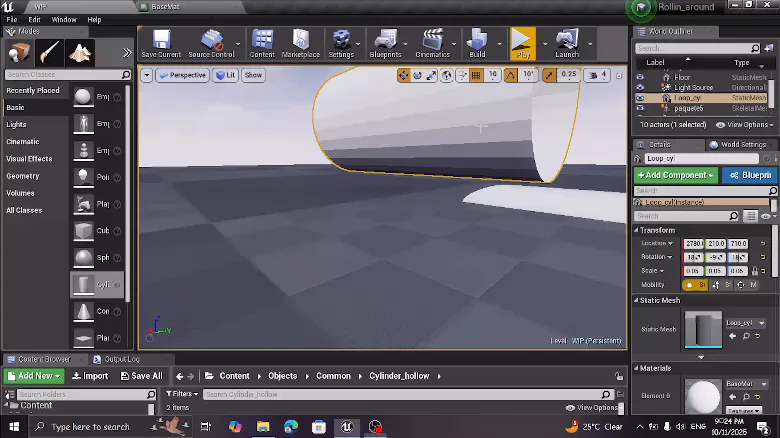Viewport: 780px width, 438px height.
Task: Open Add Component dropdown
Action: click(676, 175)
